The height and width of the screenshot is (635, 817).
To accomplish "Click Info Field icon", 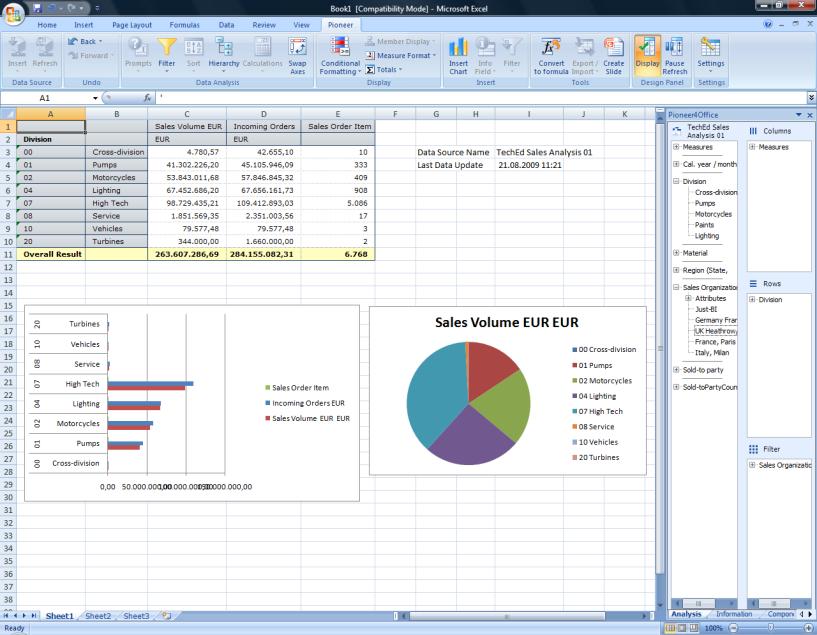I will point(485,56).
